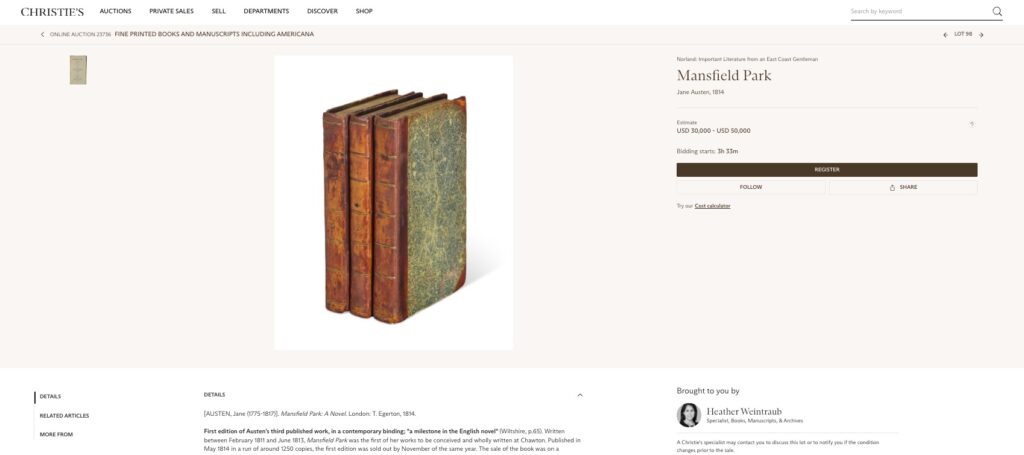This screenshot has width=1024, height=455.
Task: Click the Christie's logo
Action: [52, 11]
